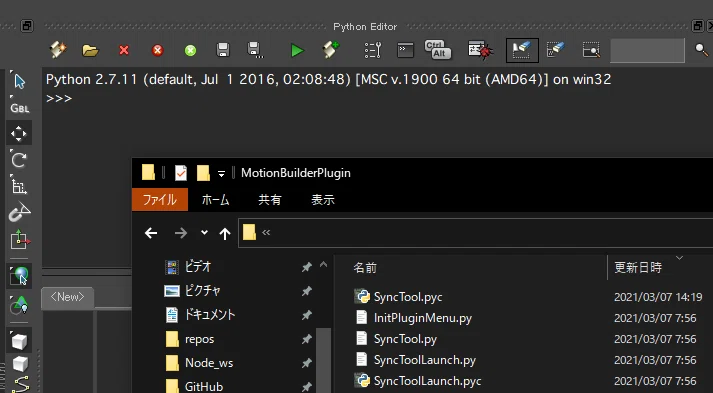Select the SyncTool.pyc file

pyautogui.click(x=408, y=297)
